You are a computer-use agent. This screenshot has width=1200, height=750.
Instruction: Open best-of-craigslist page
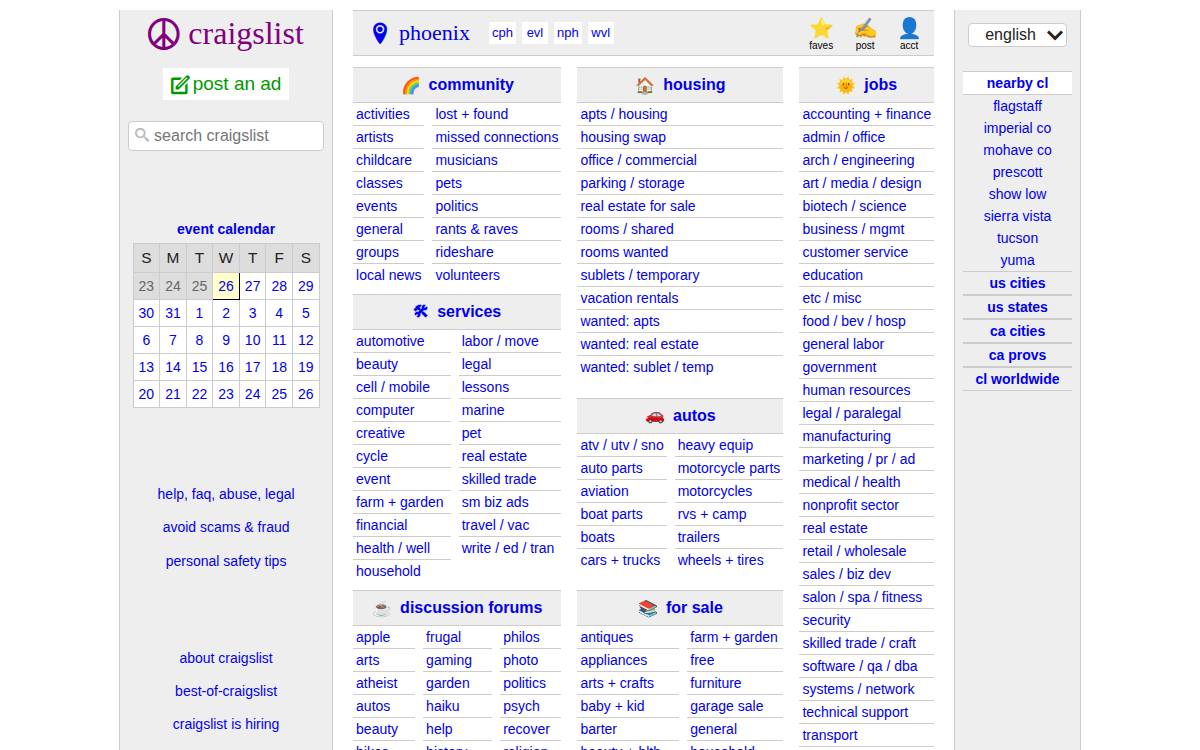tap(226, 691)
